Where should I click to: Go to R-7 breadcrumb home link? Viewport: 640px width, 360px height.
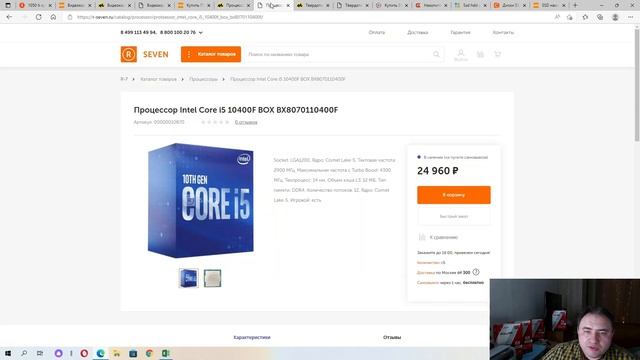[124, 79]
